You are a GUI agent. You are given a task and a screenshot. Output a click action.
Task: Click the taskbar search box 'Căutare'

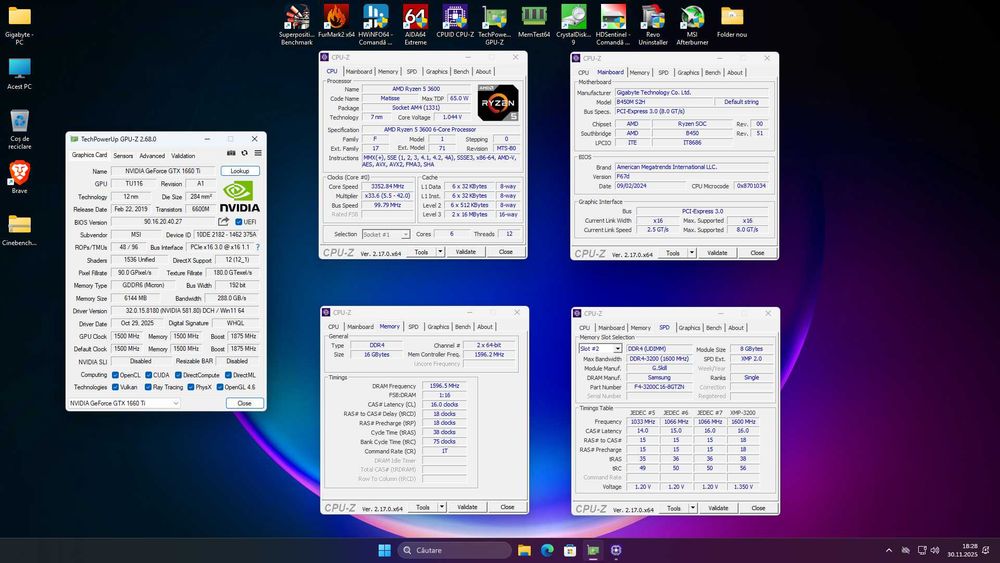pos(454,550)
